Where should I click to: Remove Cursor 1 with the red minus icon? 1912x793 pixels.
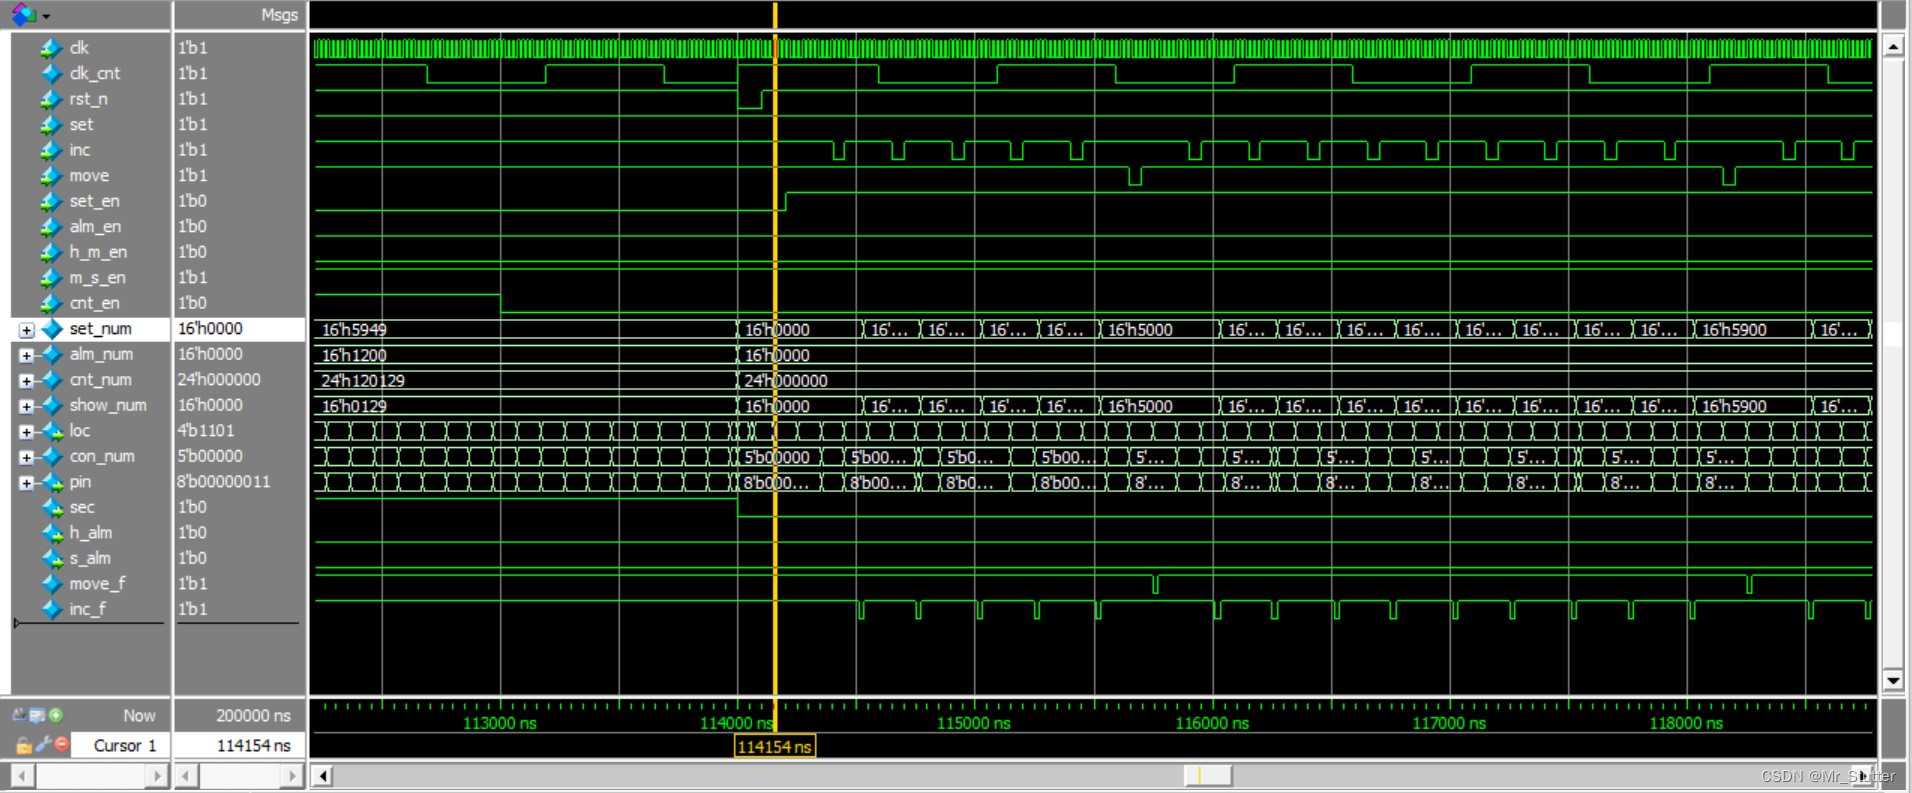click(x=62, y=745)
